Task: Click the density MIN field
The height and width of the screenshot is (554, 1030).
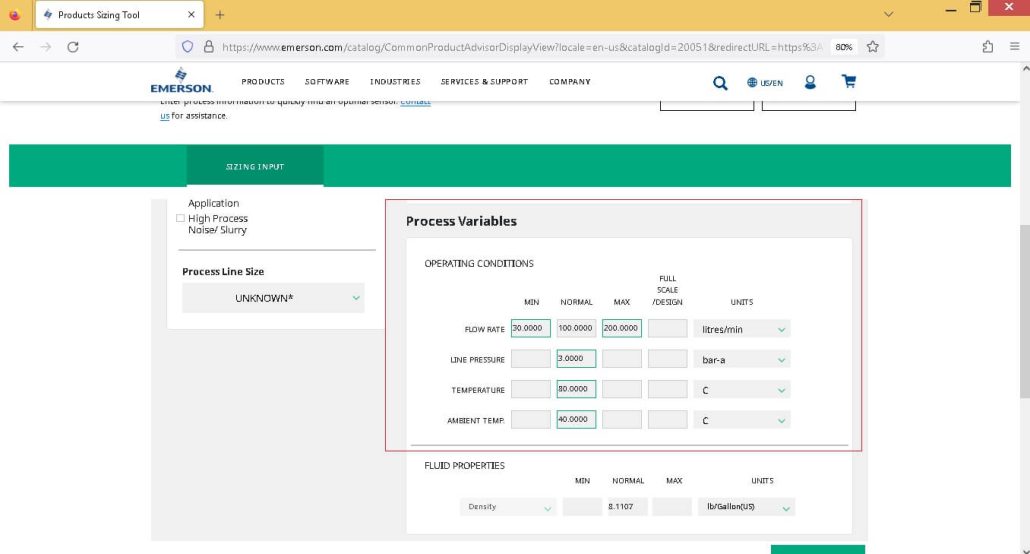Action: click(x=582, y=507)
